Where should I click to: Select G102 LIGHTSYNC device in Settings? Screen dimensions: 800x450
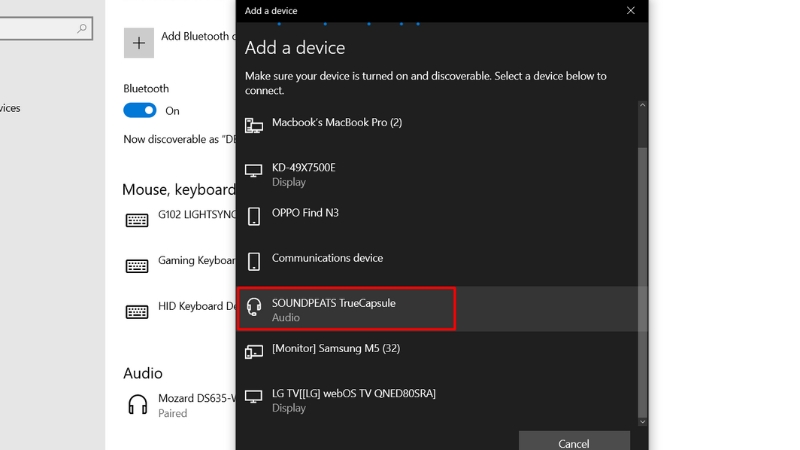[180, 220]
